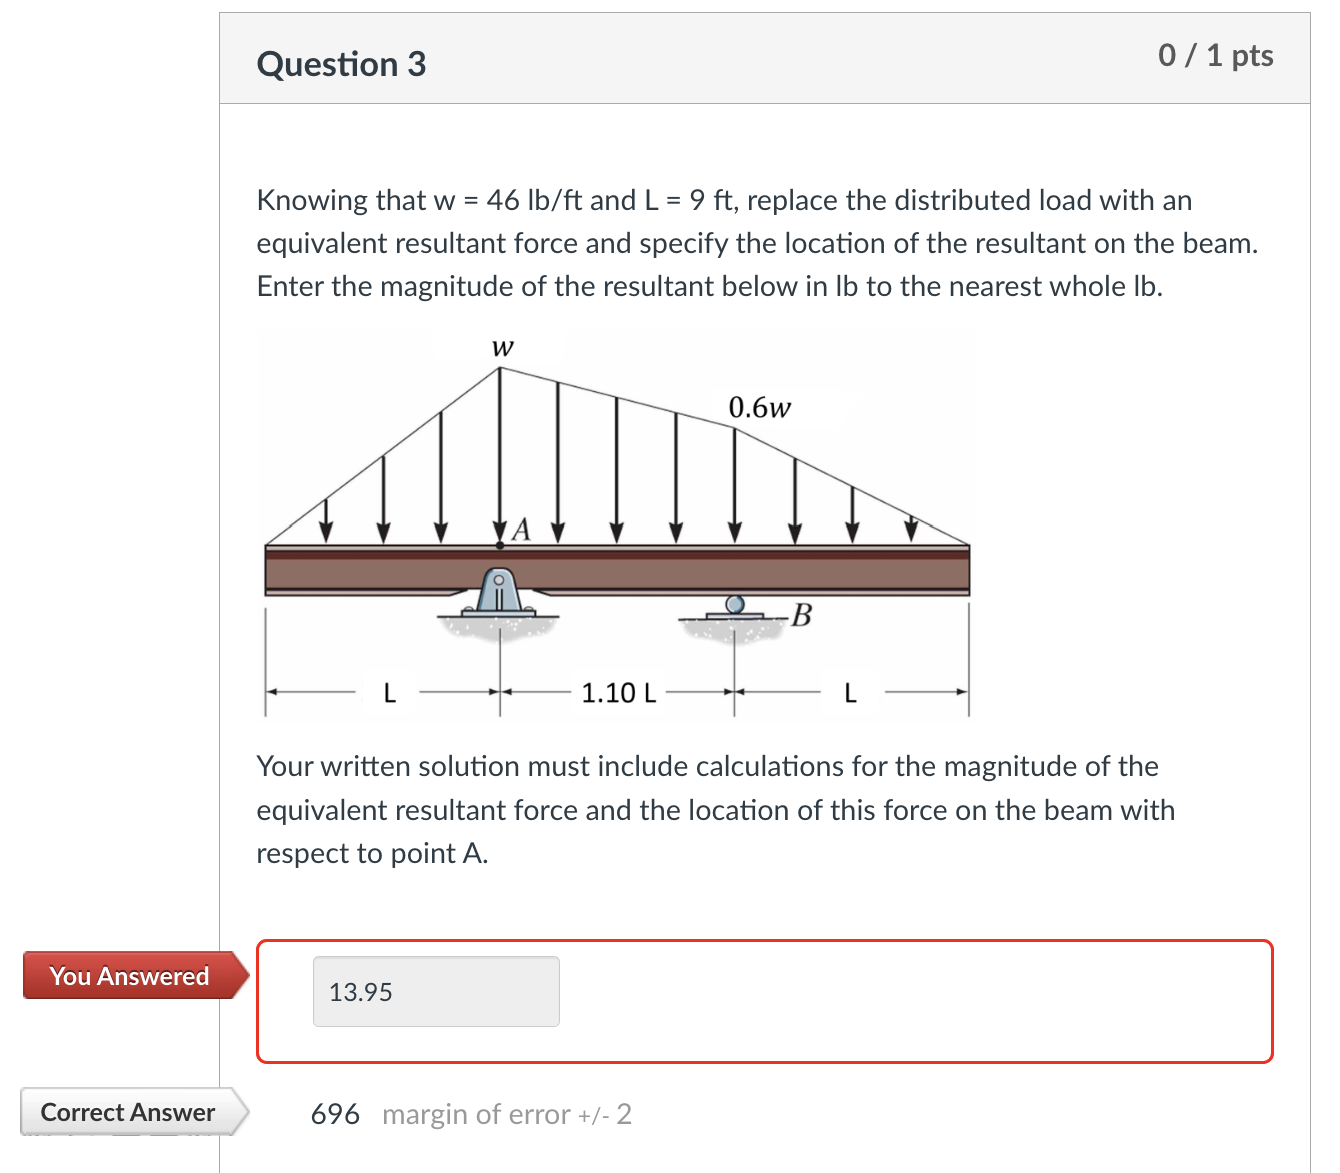Click the point A label on the beam
The height and width of the screenshot is (1173, 1340).
point(520,528)
